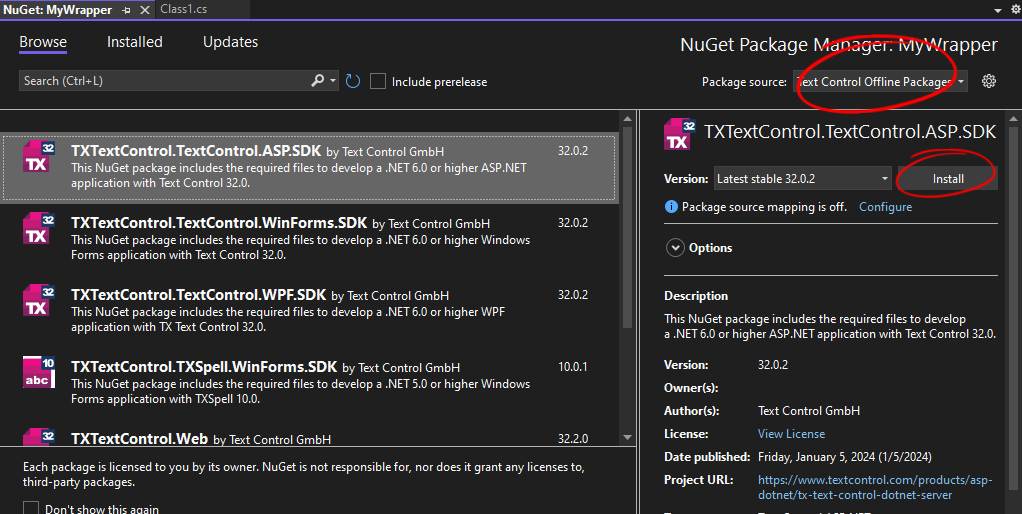Open the textcontrol.com Project URL link
This screenshot has width=1022, height=514.
click(x=875, y=487)
